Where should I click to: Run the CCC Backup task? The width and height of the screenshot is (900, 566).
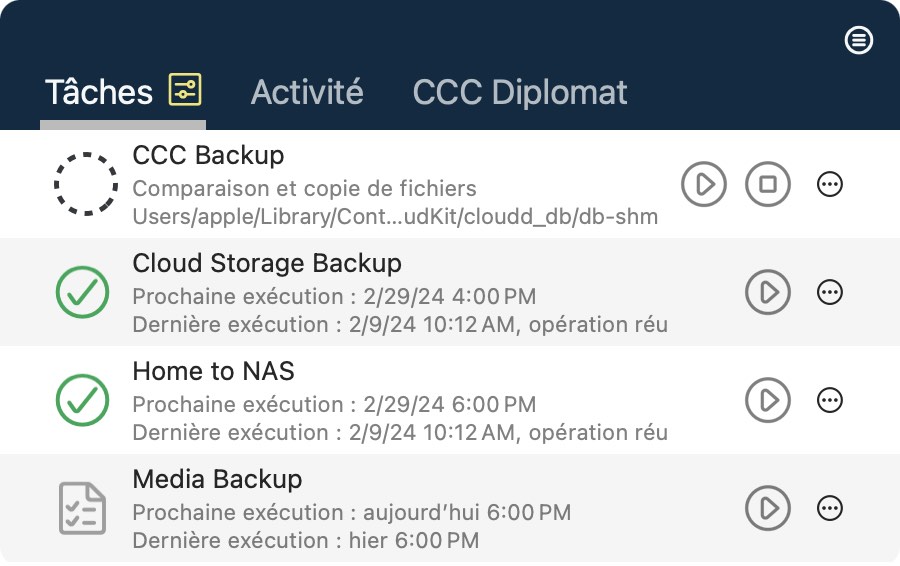[704, 184]
